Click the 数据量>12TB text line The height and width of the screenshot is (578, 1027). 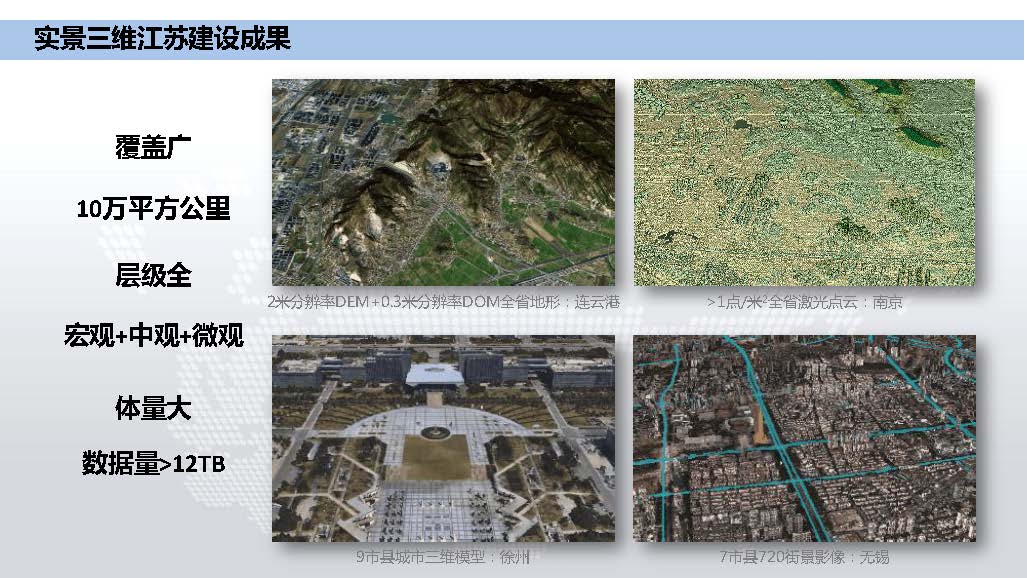153,463
